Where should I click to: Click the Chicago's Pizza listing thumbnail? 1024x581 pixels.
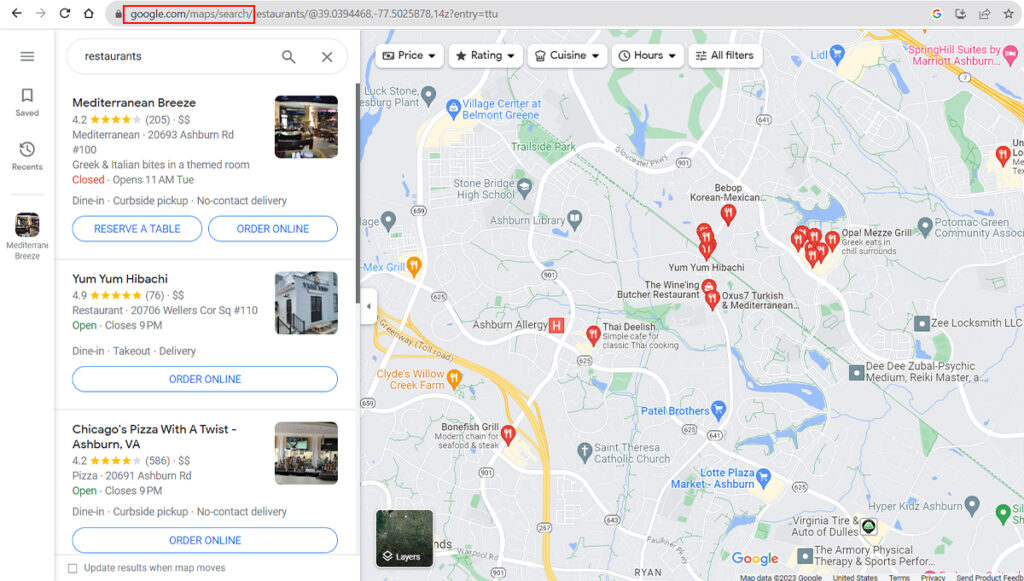[306, 453]
